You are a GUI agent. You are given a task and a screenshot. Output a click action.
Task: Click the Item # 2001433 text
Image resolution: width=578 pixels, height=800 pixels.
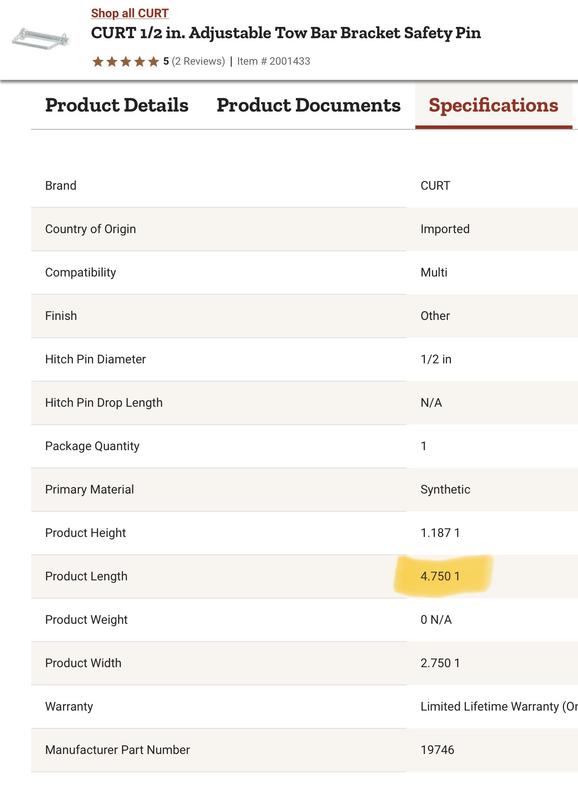tap(273, 61)
